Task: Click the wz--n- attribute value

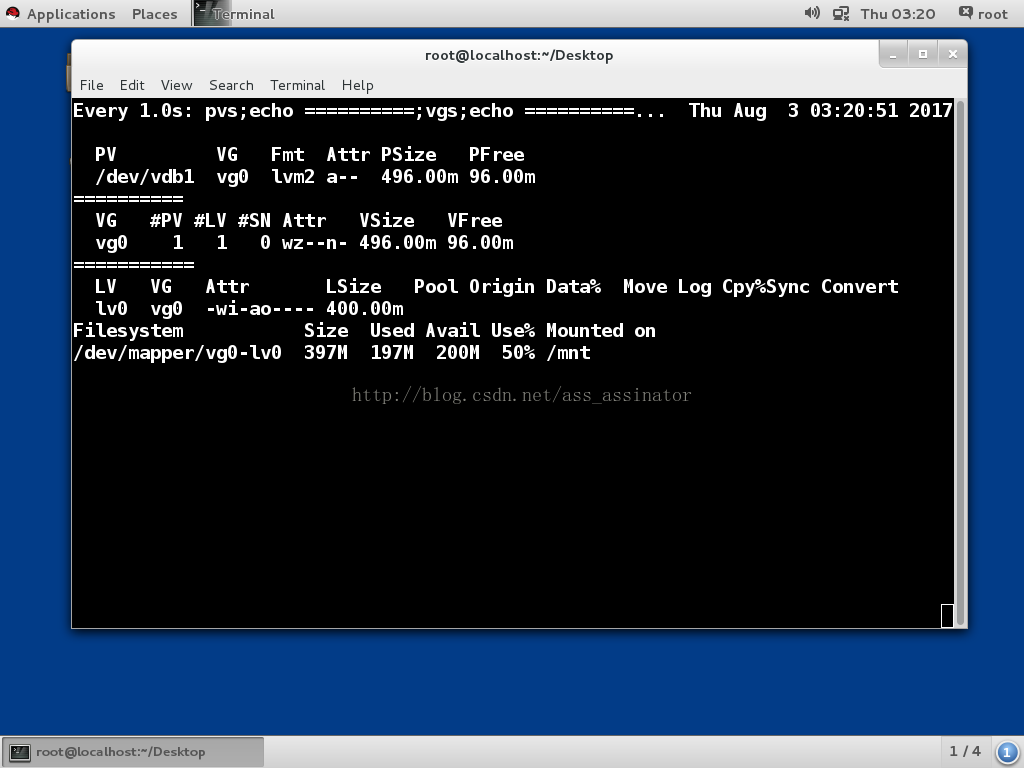Action: click(x=315, y=243)
